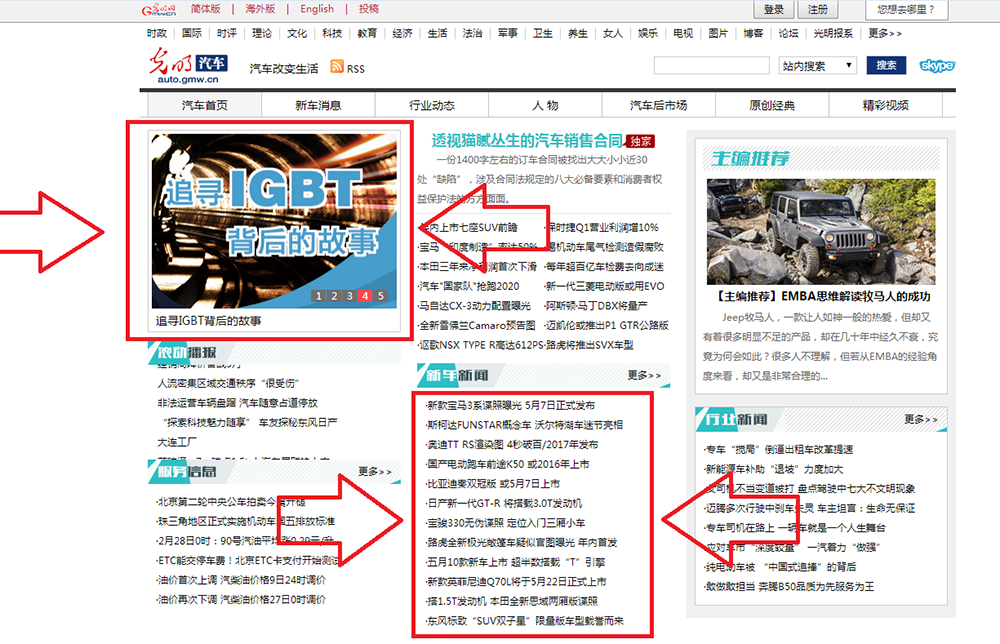Click the small 光明网 logo at top-left
Viewport: 1000px width, 644px height.
158,9
